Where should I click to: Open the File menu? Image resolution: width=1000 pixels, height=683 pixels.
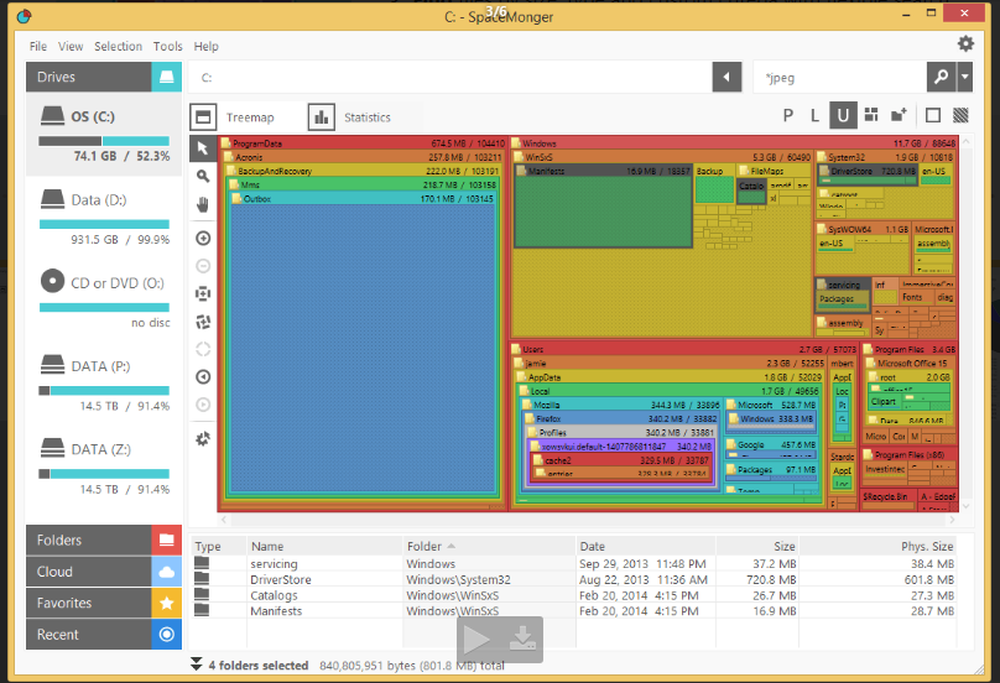pyautogui.click(x=38, y=46)
